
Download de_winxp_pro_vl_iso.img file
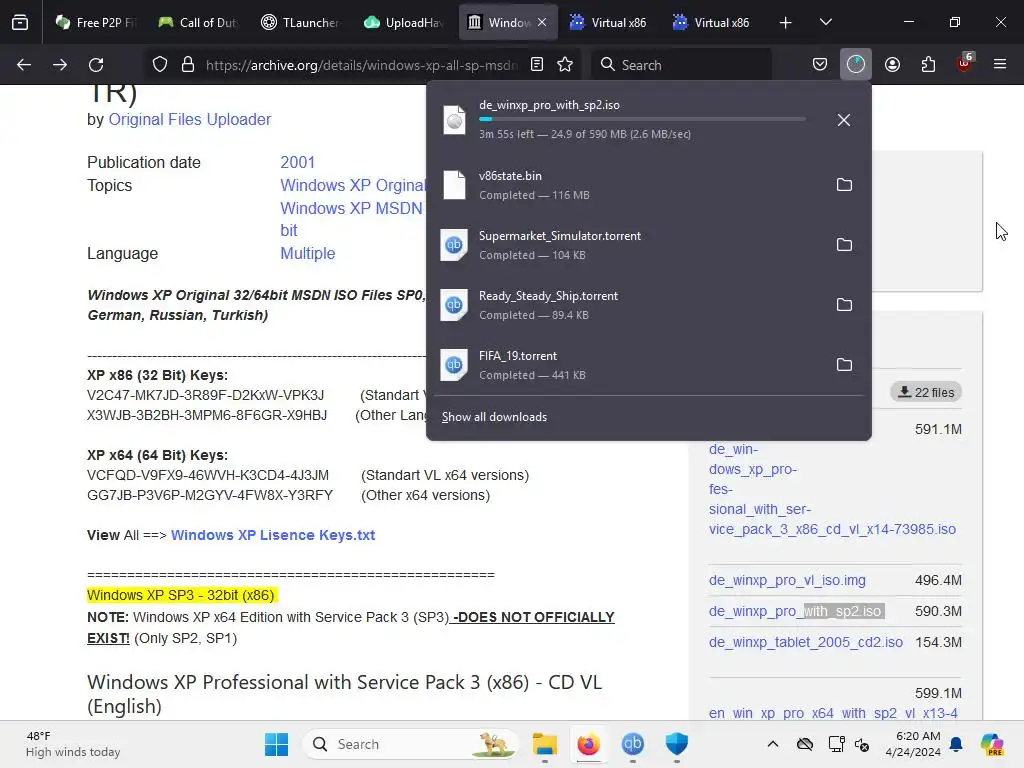tap(787, 581)
